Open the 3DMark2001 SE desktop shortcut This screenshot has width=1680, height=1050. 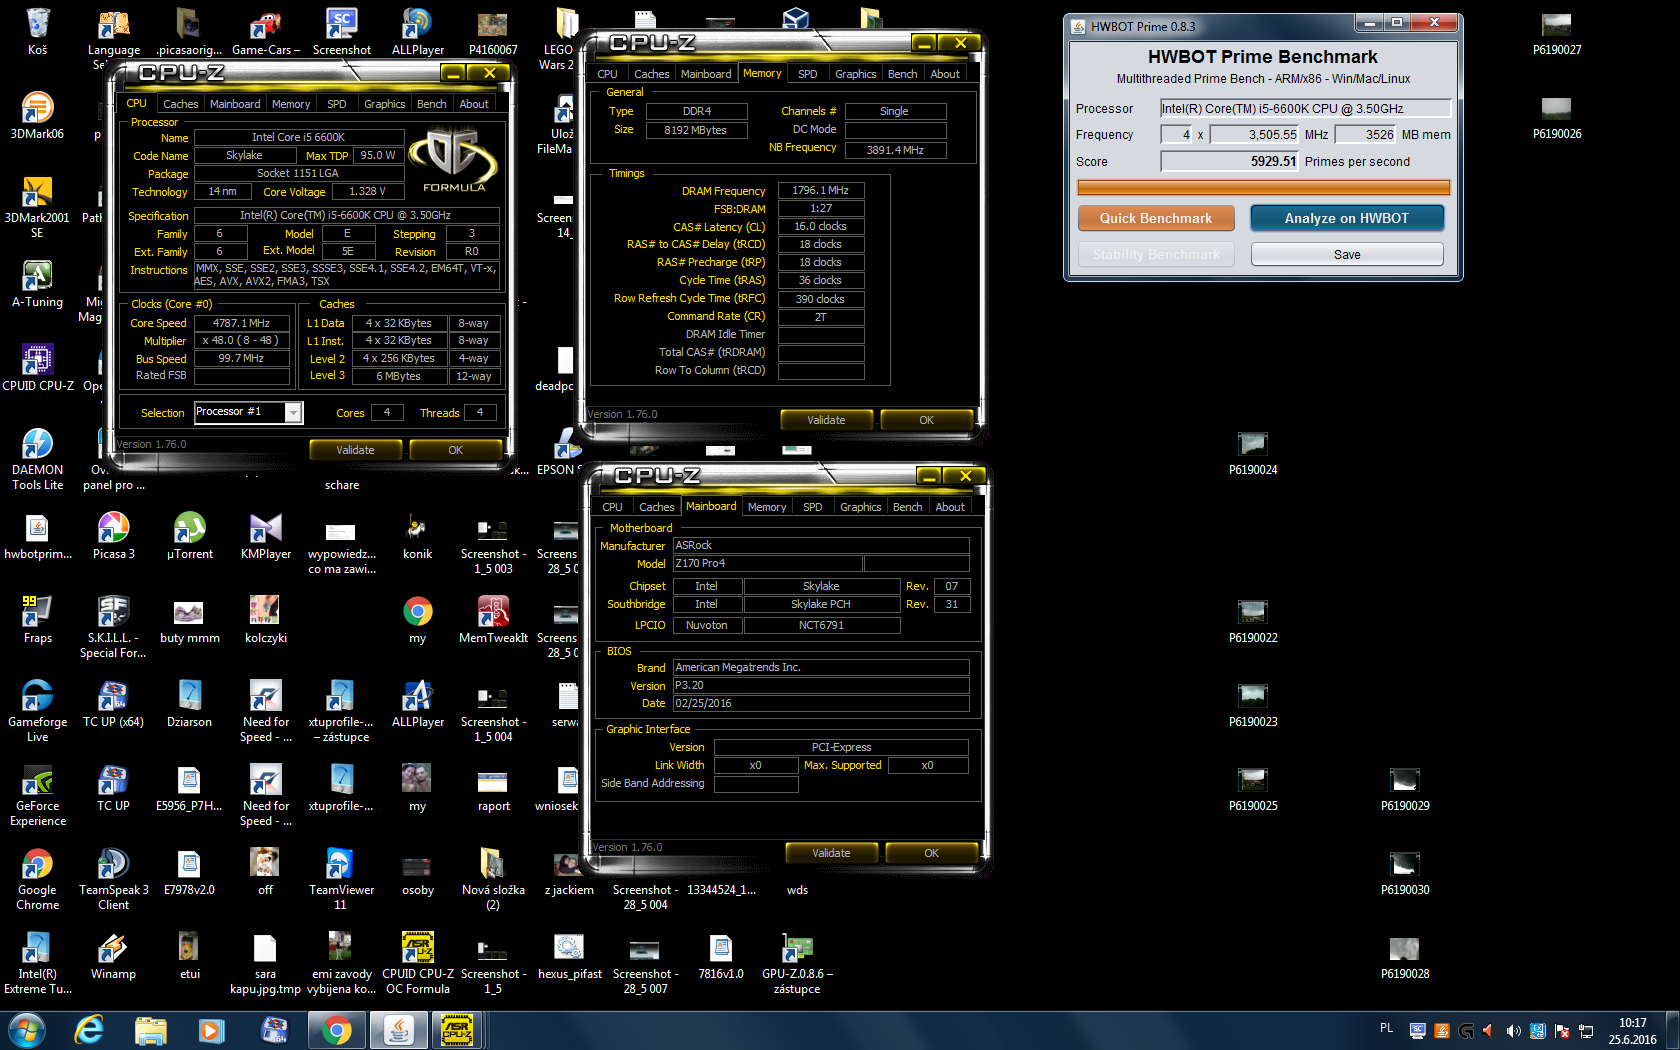[x=37, y=207]
